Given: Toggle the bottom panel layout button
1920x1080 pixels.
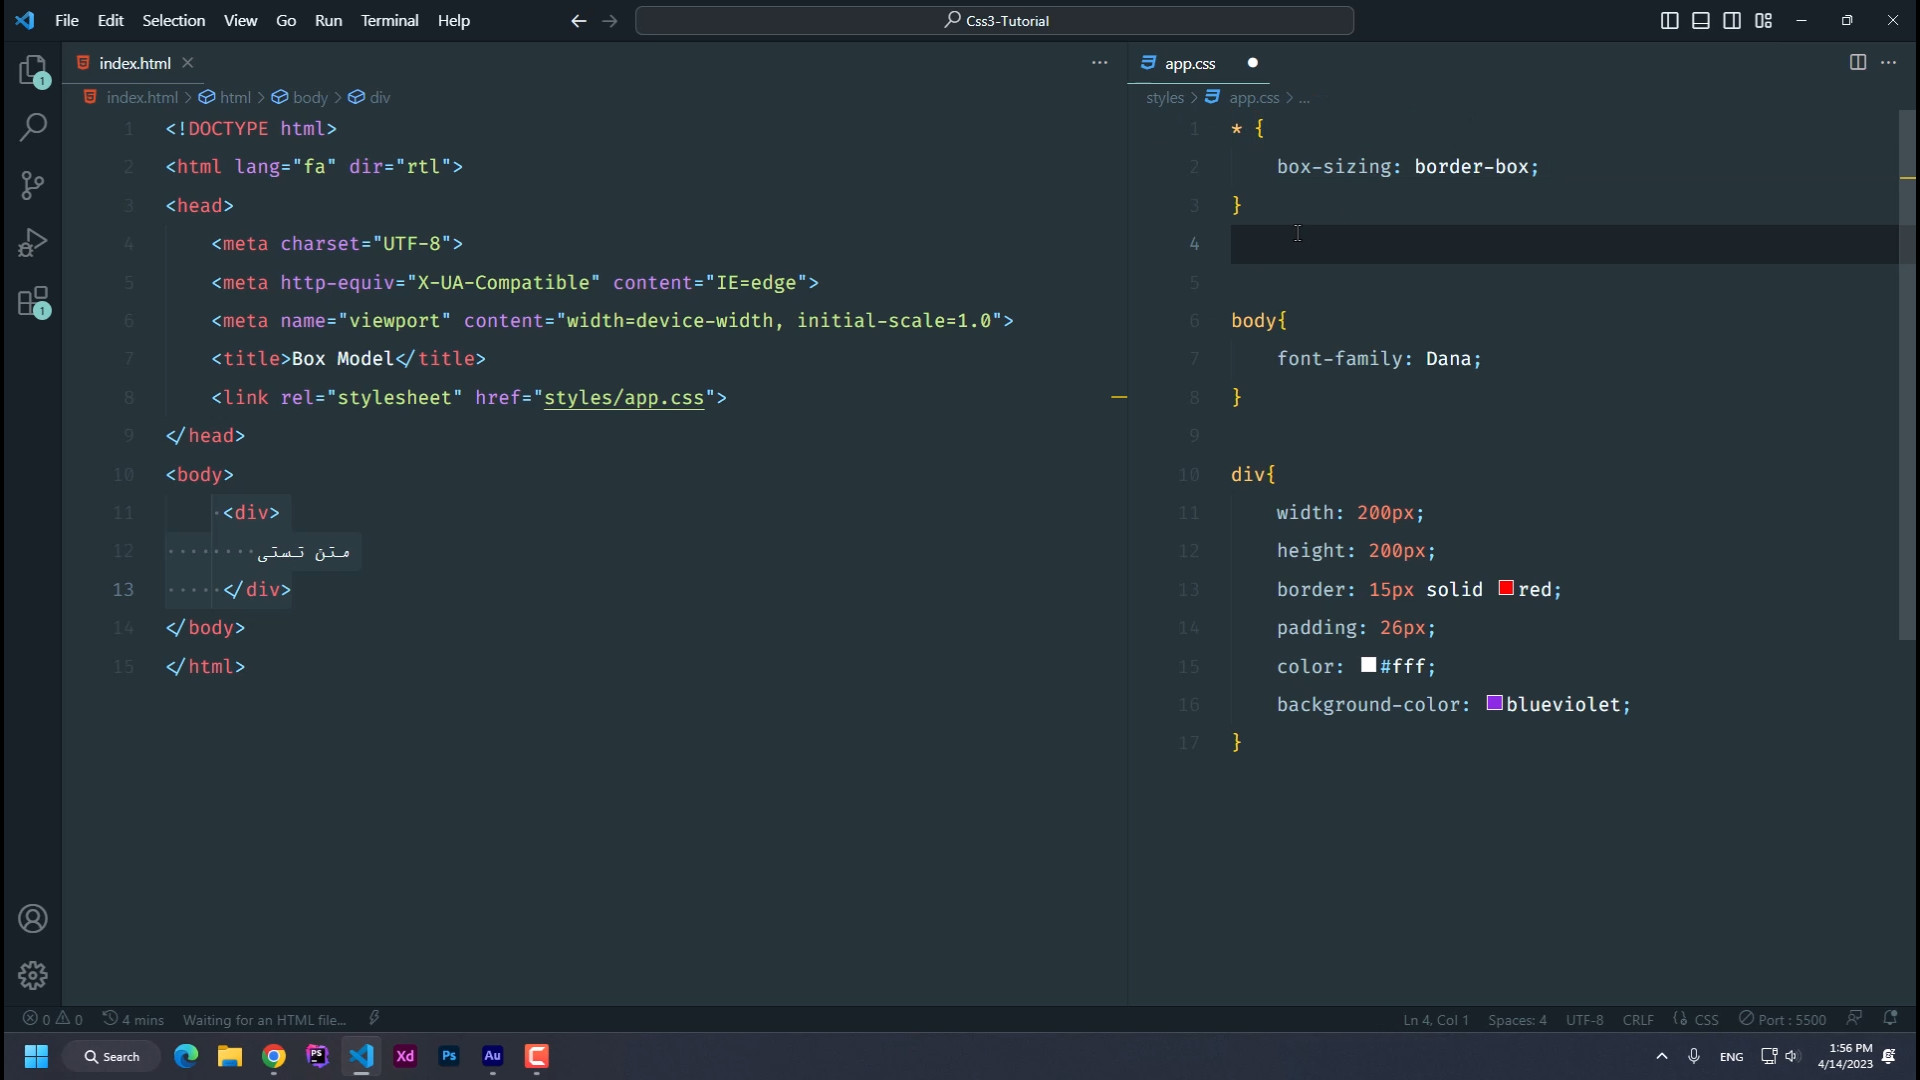Looking at the screenshot, I should pos(1700,20).
